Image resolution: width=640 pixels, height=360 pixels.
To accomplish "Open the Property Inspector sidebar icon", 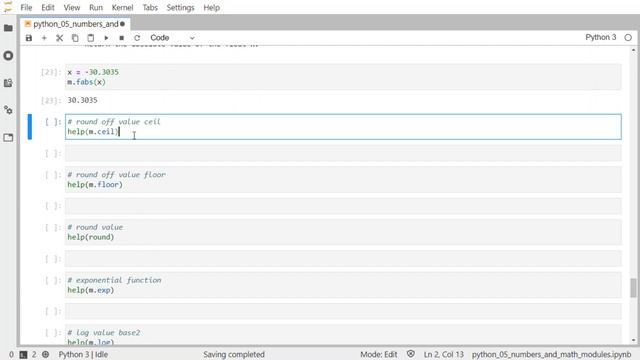I will (x=8, y=110).
